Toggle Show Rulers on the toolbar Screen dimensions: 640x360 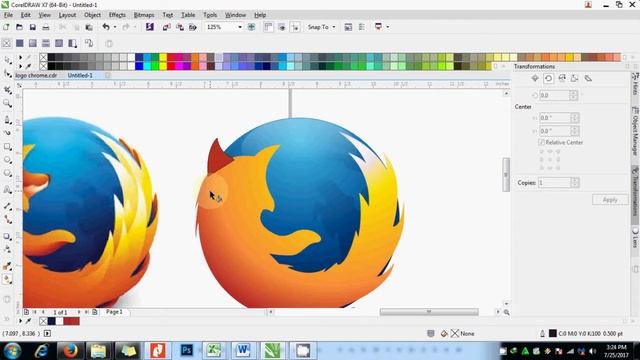click(268, 27)
